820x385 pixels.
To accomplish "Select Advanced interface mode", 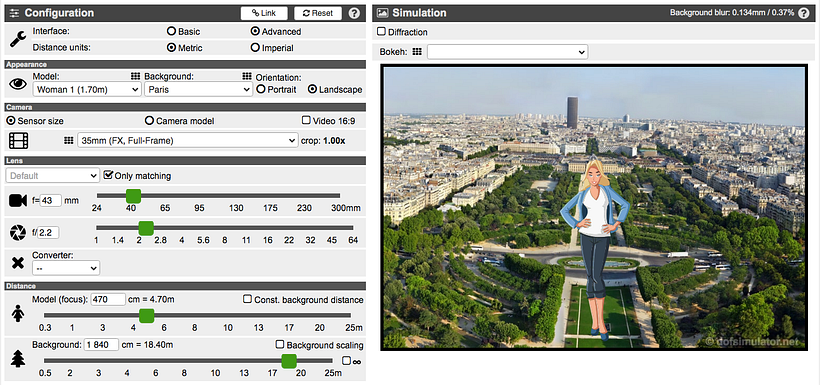I will 255,31.
